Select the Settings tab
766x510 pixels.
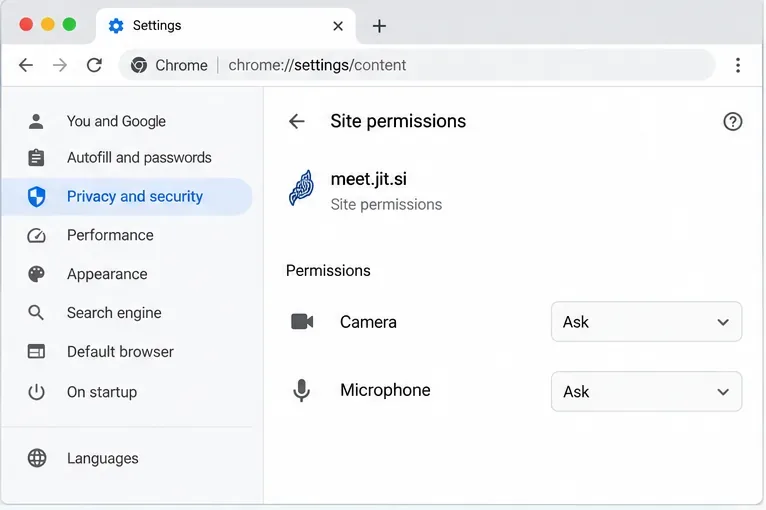(x=226, y=26)
